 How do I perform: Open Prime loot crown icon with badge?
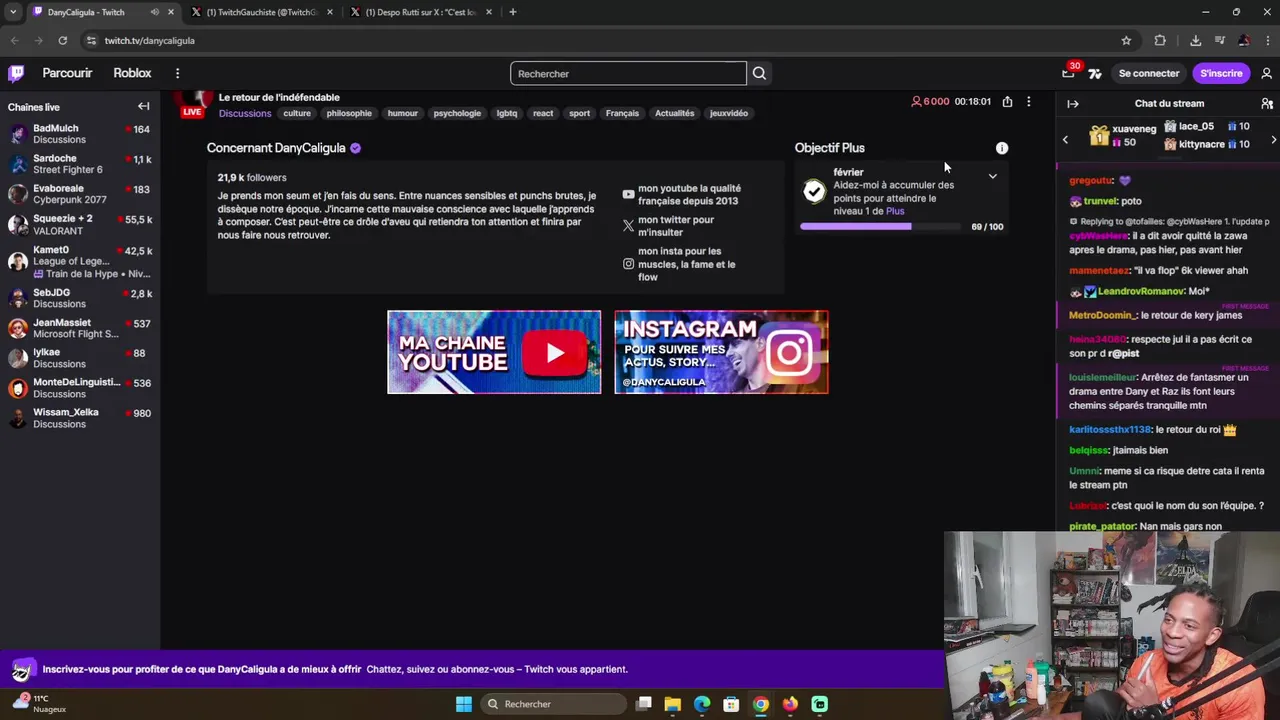(1069, 72)
